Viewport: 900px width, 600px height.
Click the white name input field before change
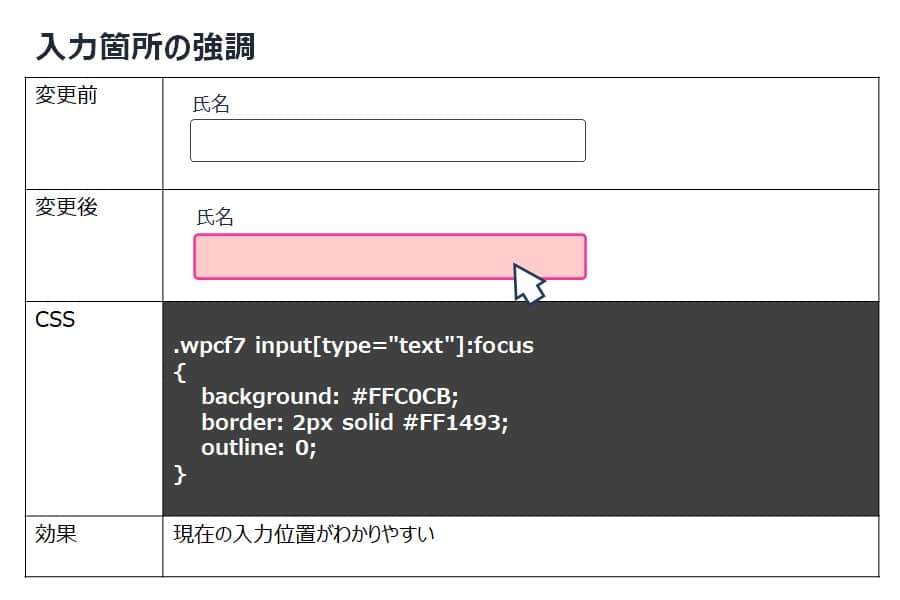coord(388,141)
